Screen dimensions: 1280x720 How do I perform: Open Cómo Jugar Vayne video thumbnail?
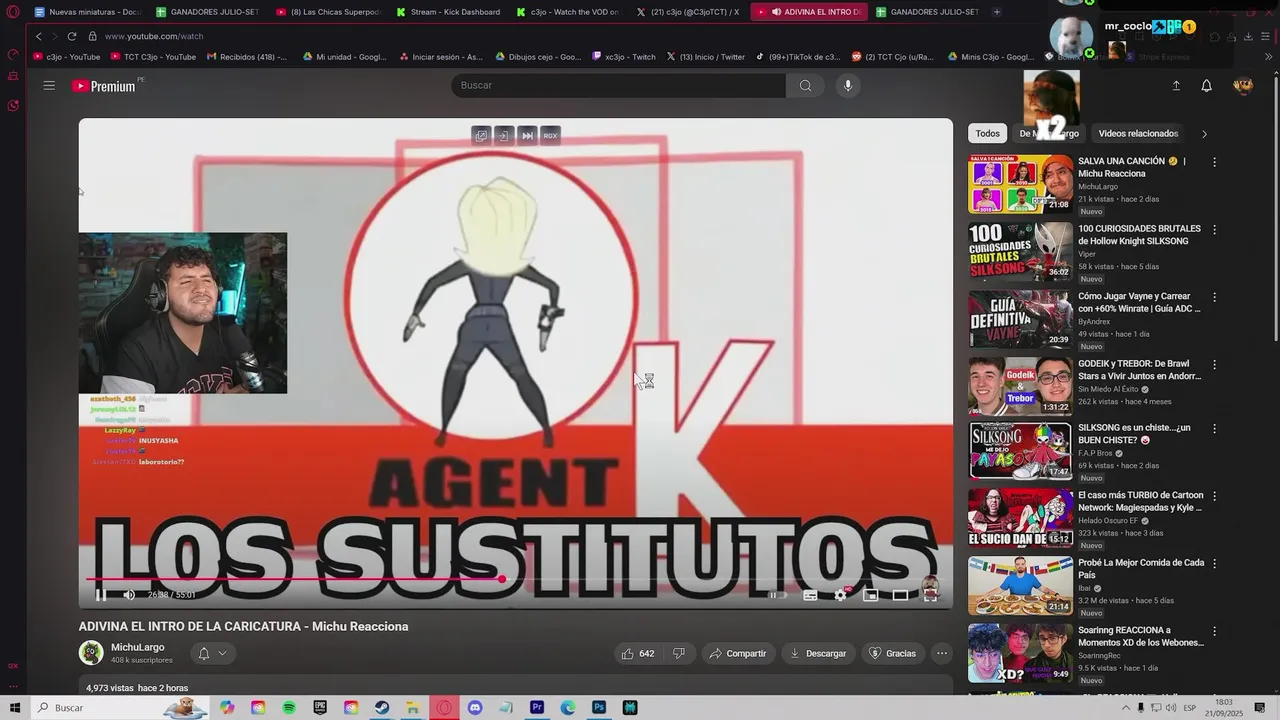pos(1020,319)
